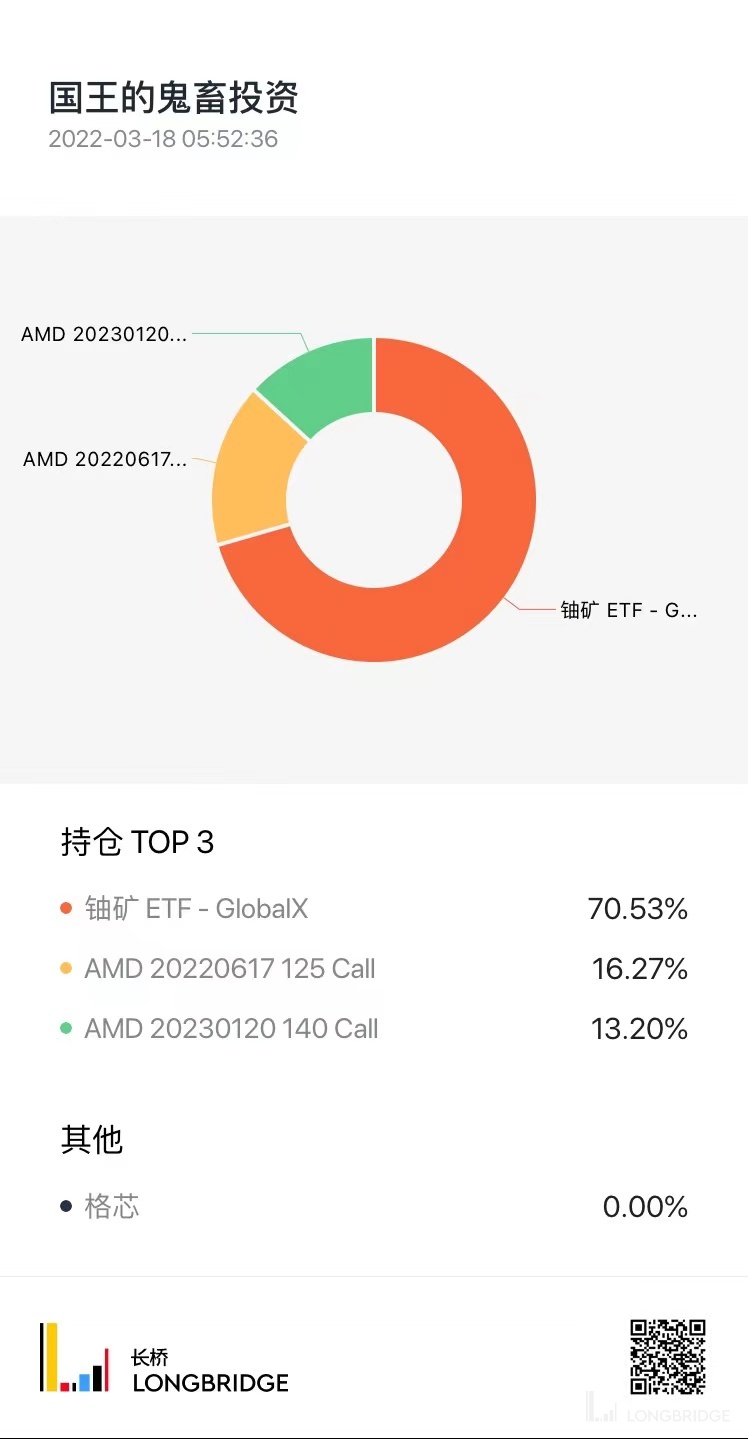Select the green donut chart segment
748x1439 pixels.
pos(320,385)
